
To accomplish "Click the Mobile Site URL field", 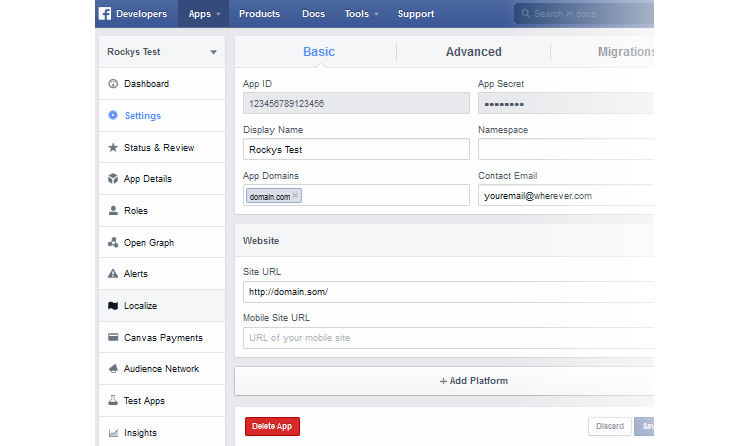I will (x=448, y=338).
